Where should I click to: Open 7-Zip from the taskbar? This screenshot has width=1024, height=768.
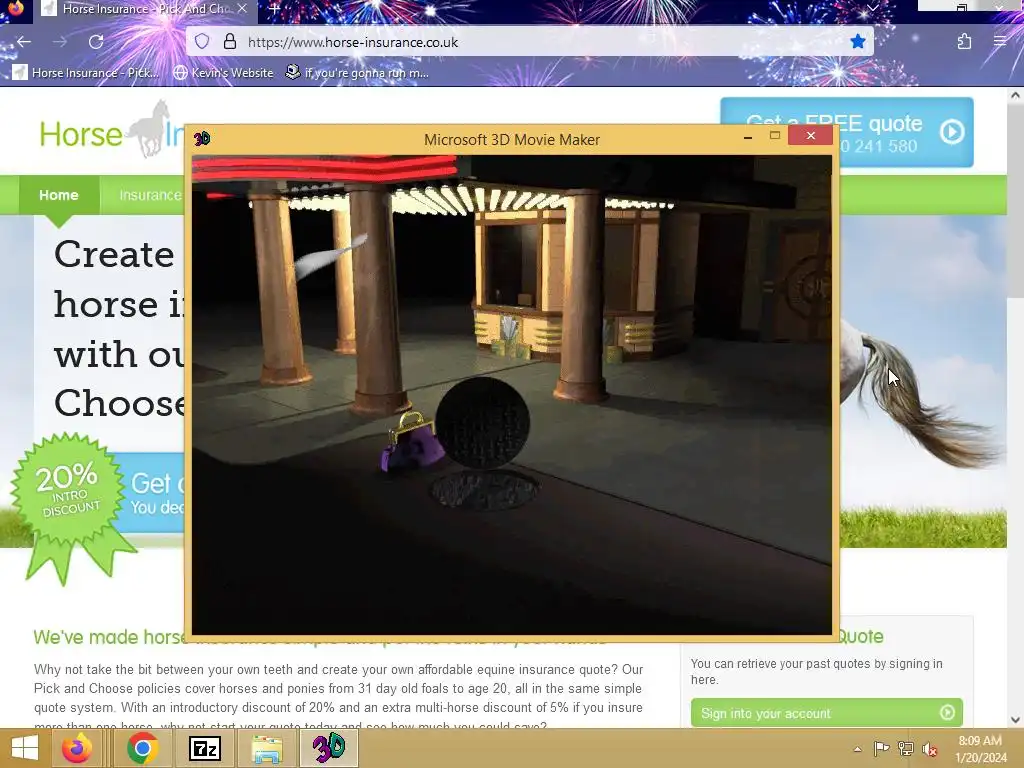pos(204,748)
